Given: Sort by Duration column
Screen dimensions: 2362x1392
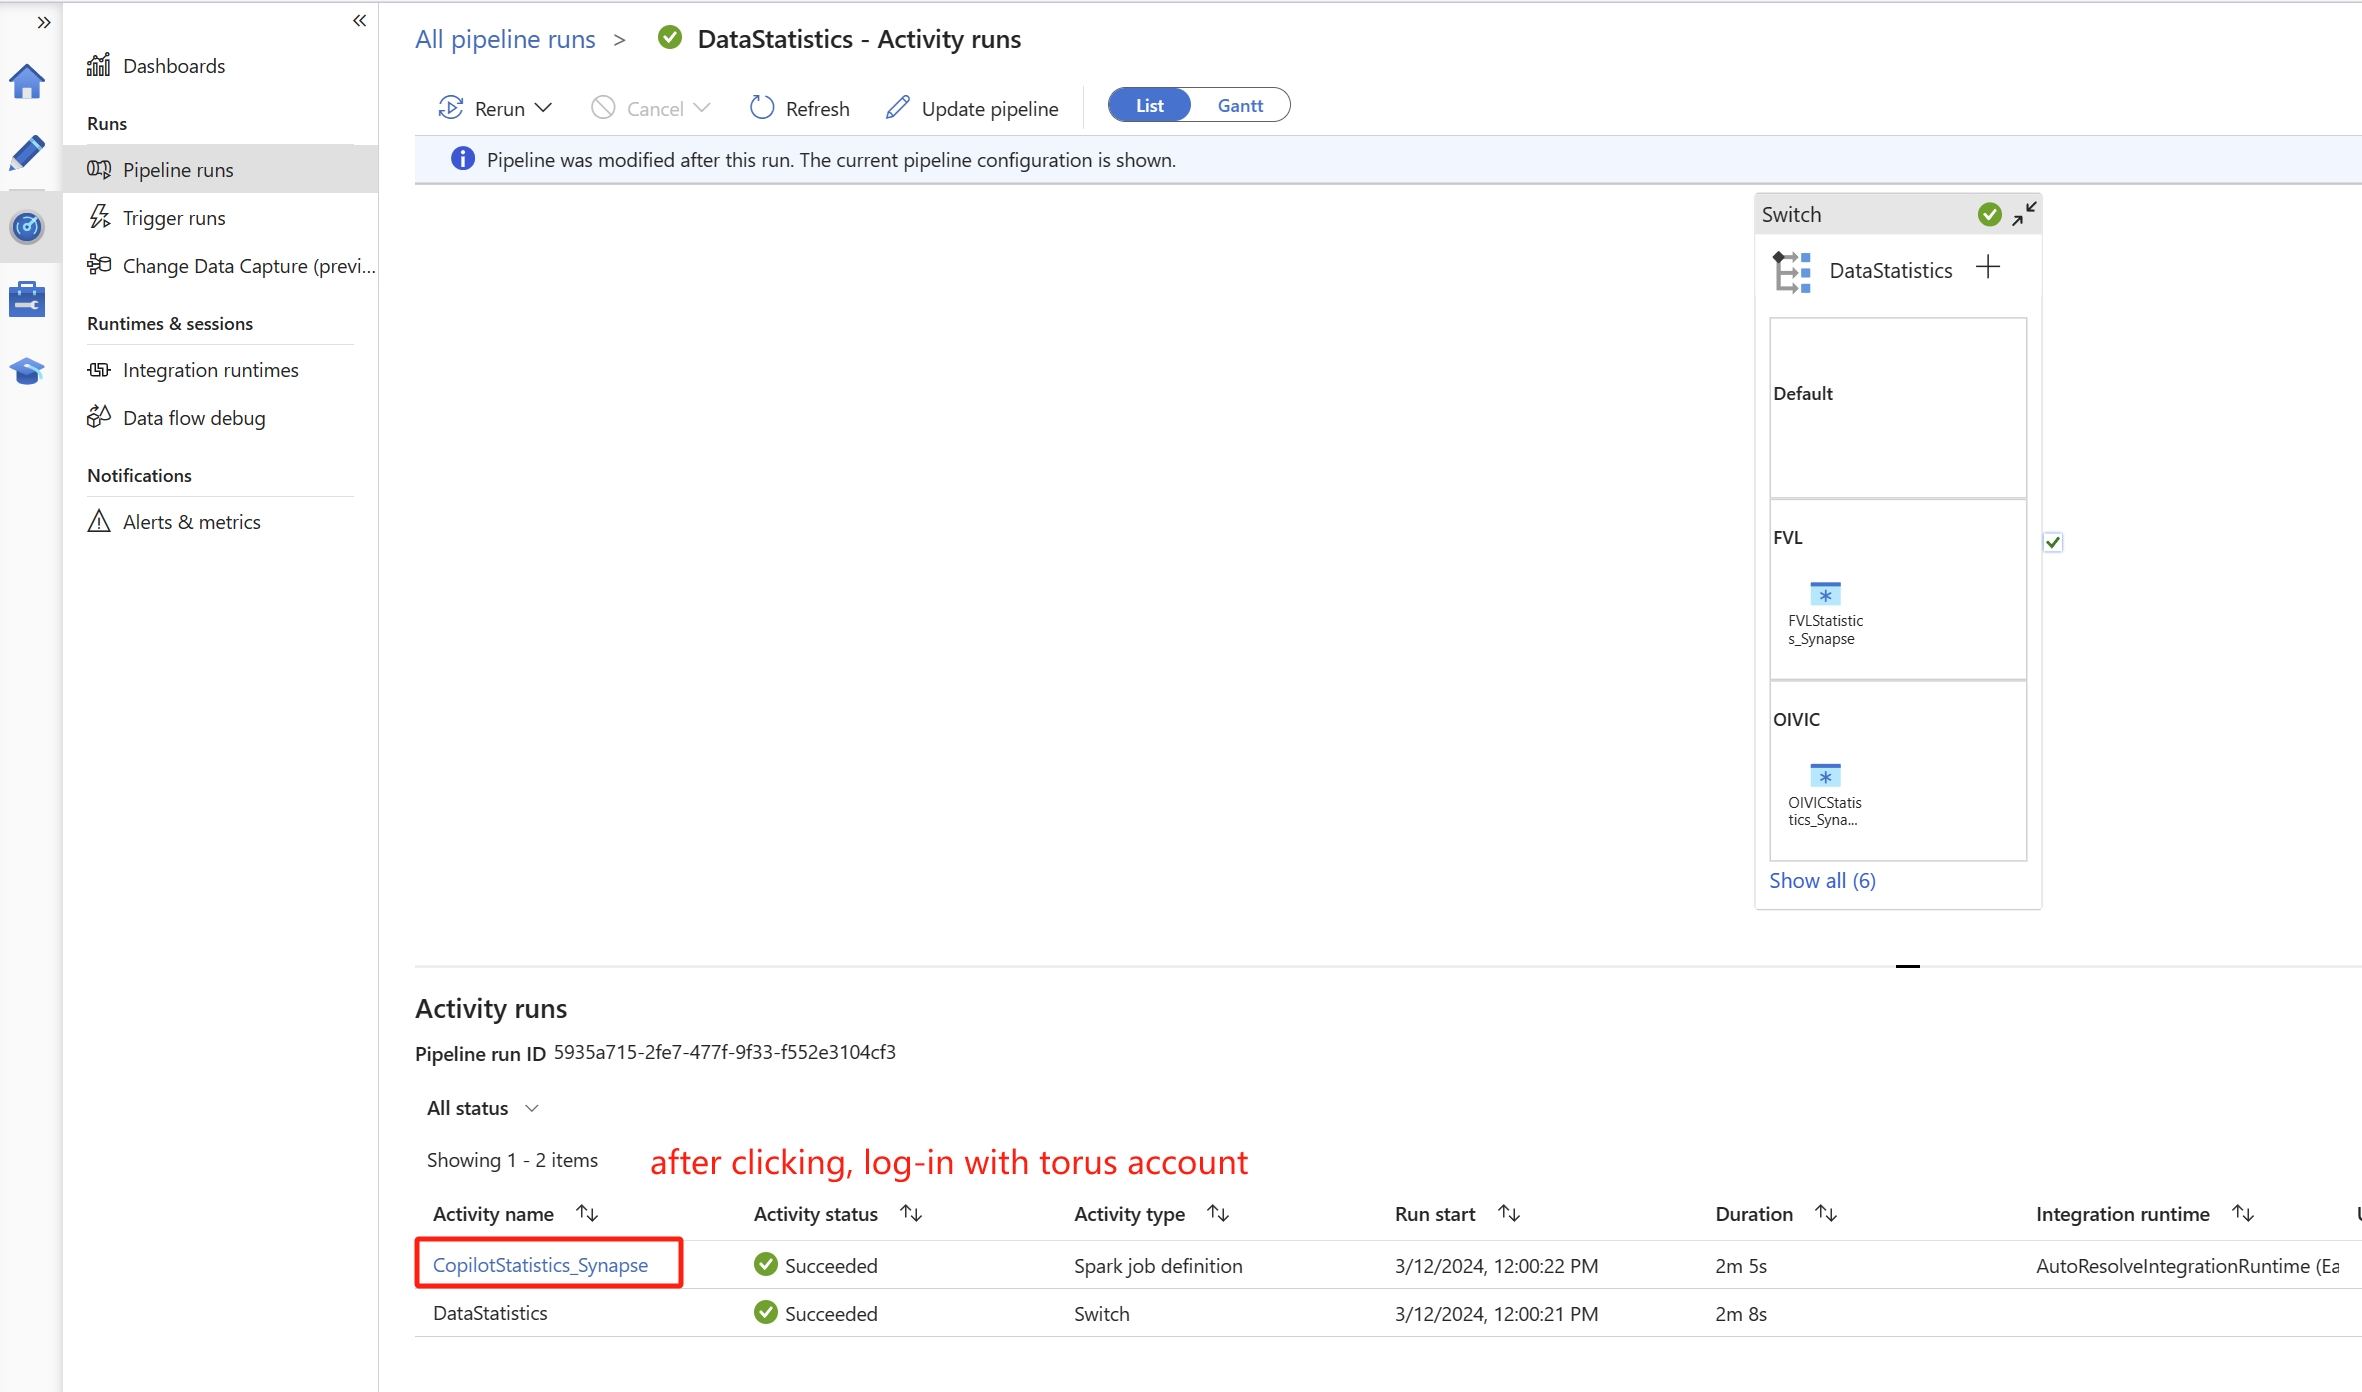Looking at the screenshot, I should pyautogui.click(x=1826, y=1213).
